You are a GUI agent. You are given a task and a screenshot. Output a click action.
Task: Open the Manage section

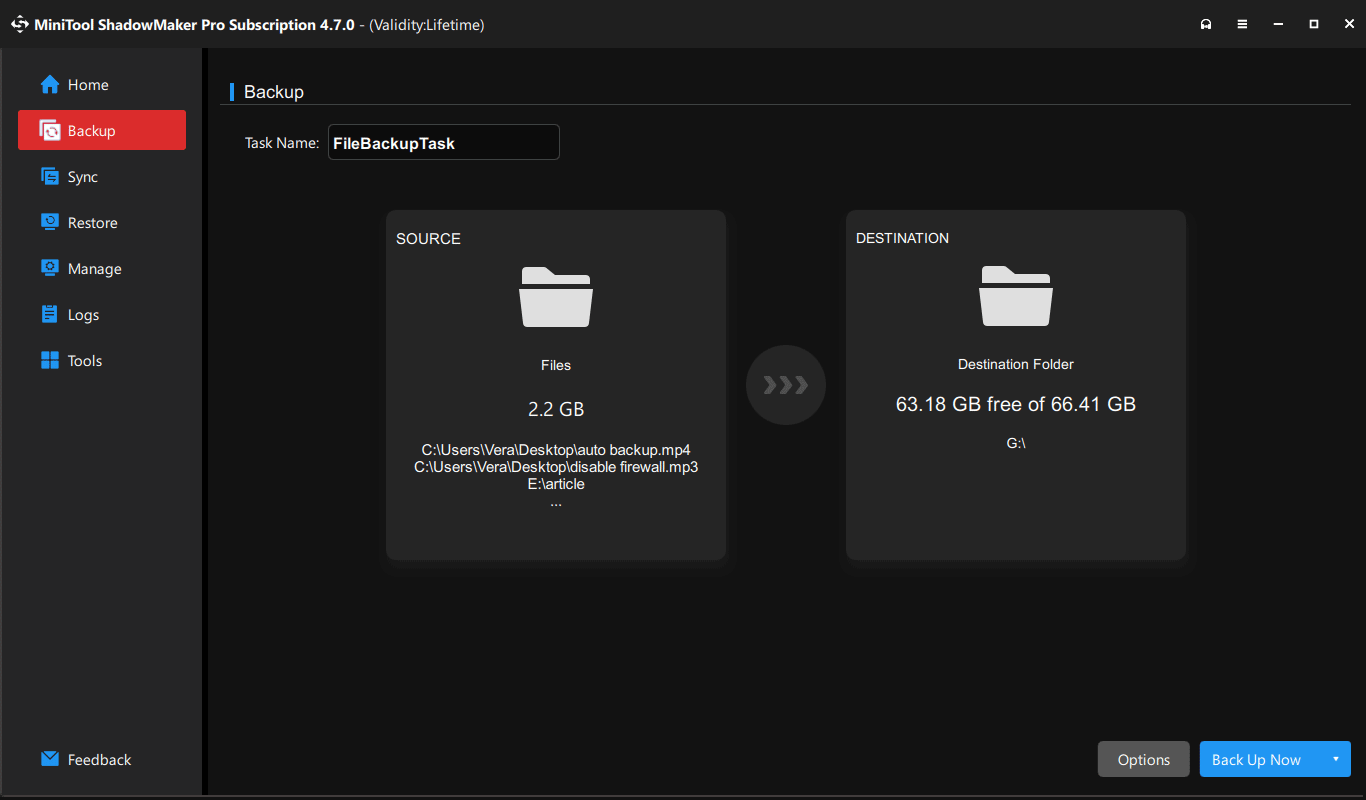pyautogui.click(x=93, y=268)
